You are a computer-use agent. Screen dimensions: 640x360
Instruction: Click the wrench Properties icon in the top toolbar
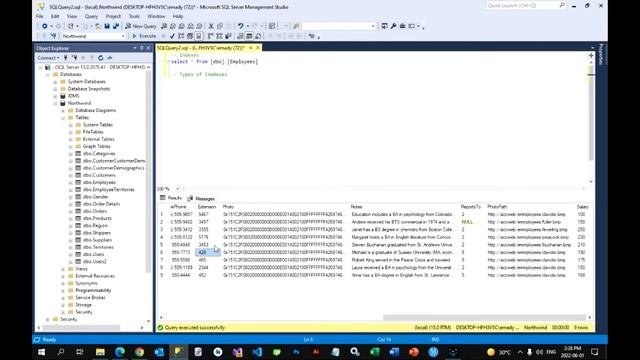[x=393, y=26]
